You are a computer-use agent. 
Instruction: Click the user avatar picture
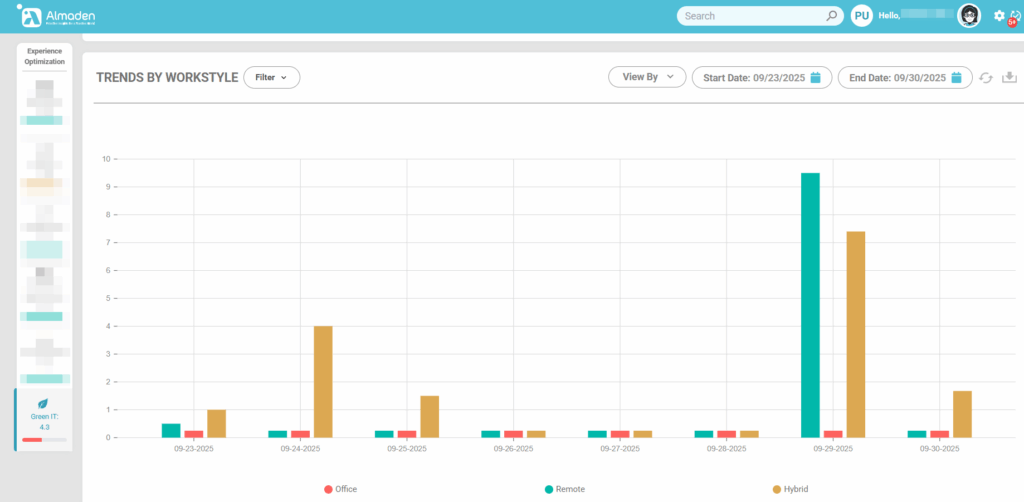[968, 16]
